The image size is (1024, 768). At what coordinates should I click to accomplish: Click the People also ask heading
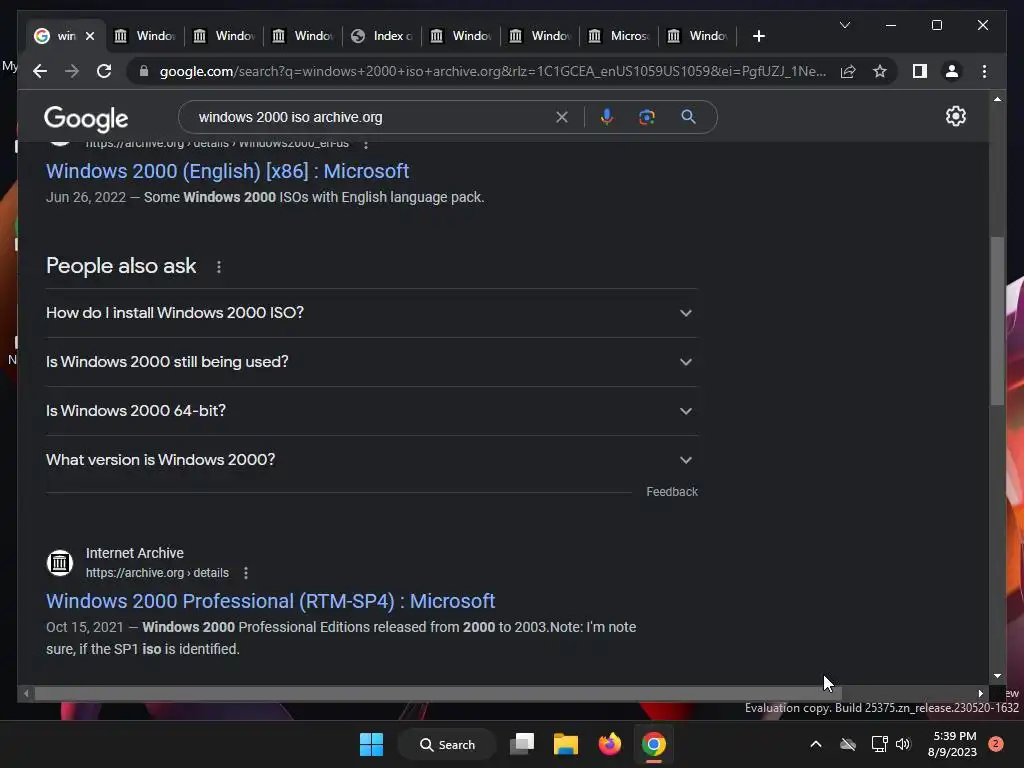[x=121, y=266]
